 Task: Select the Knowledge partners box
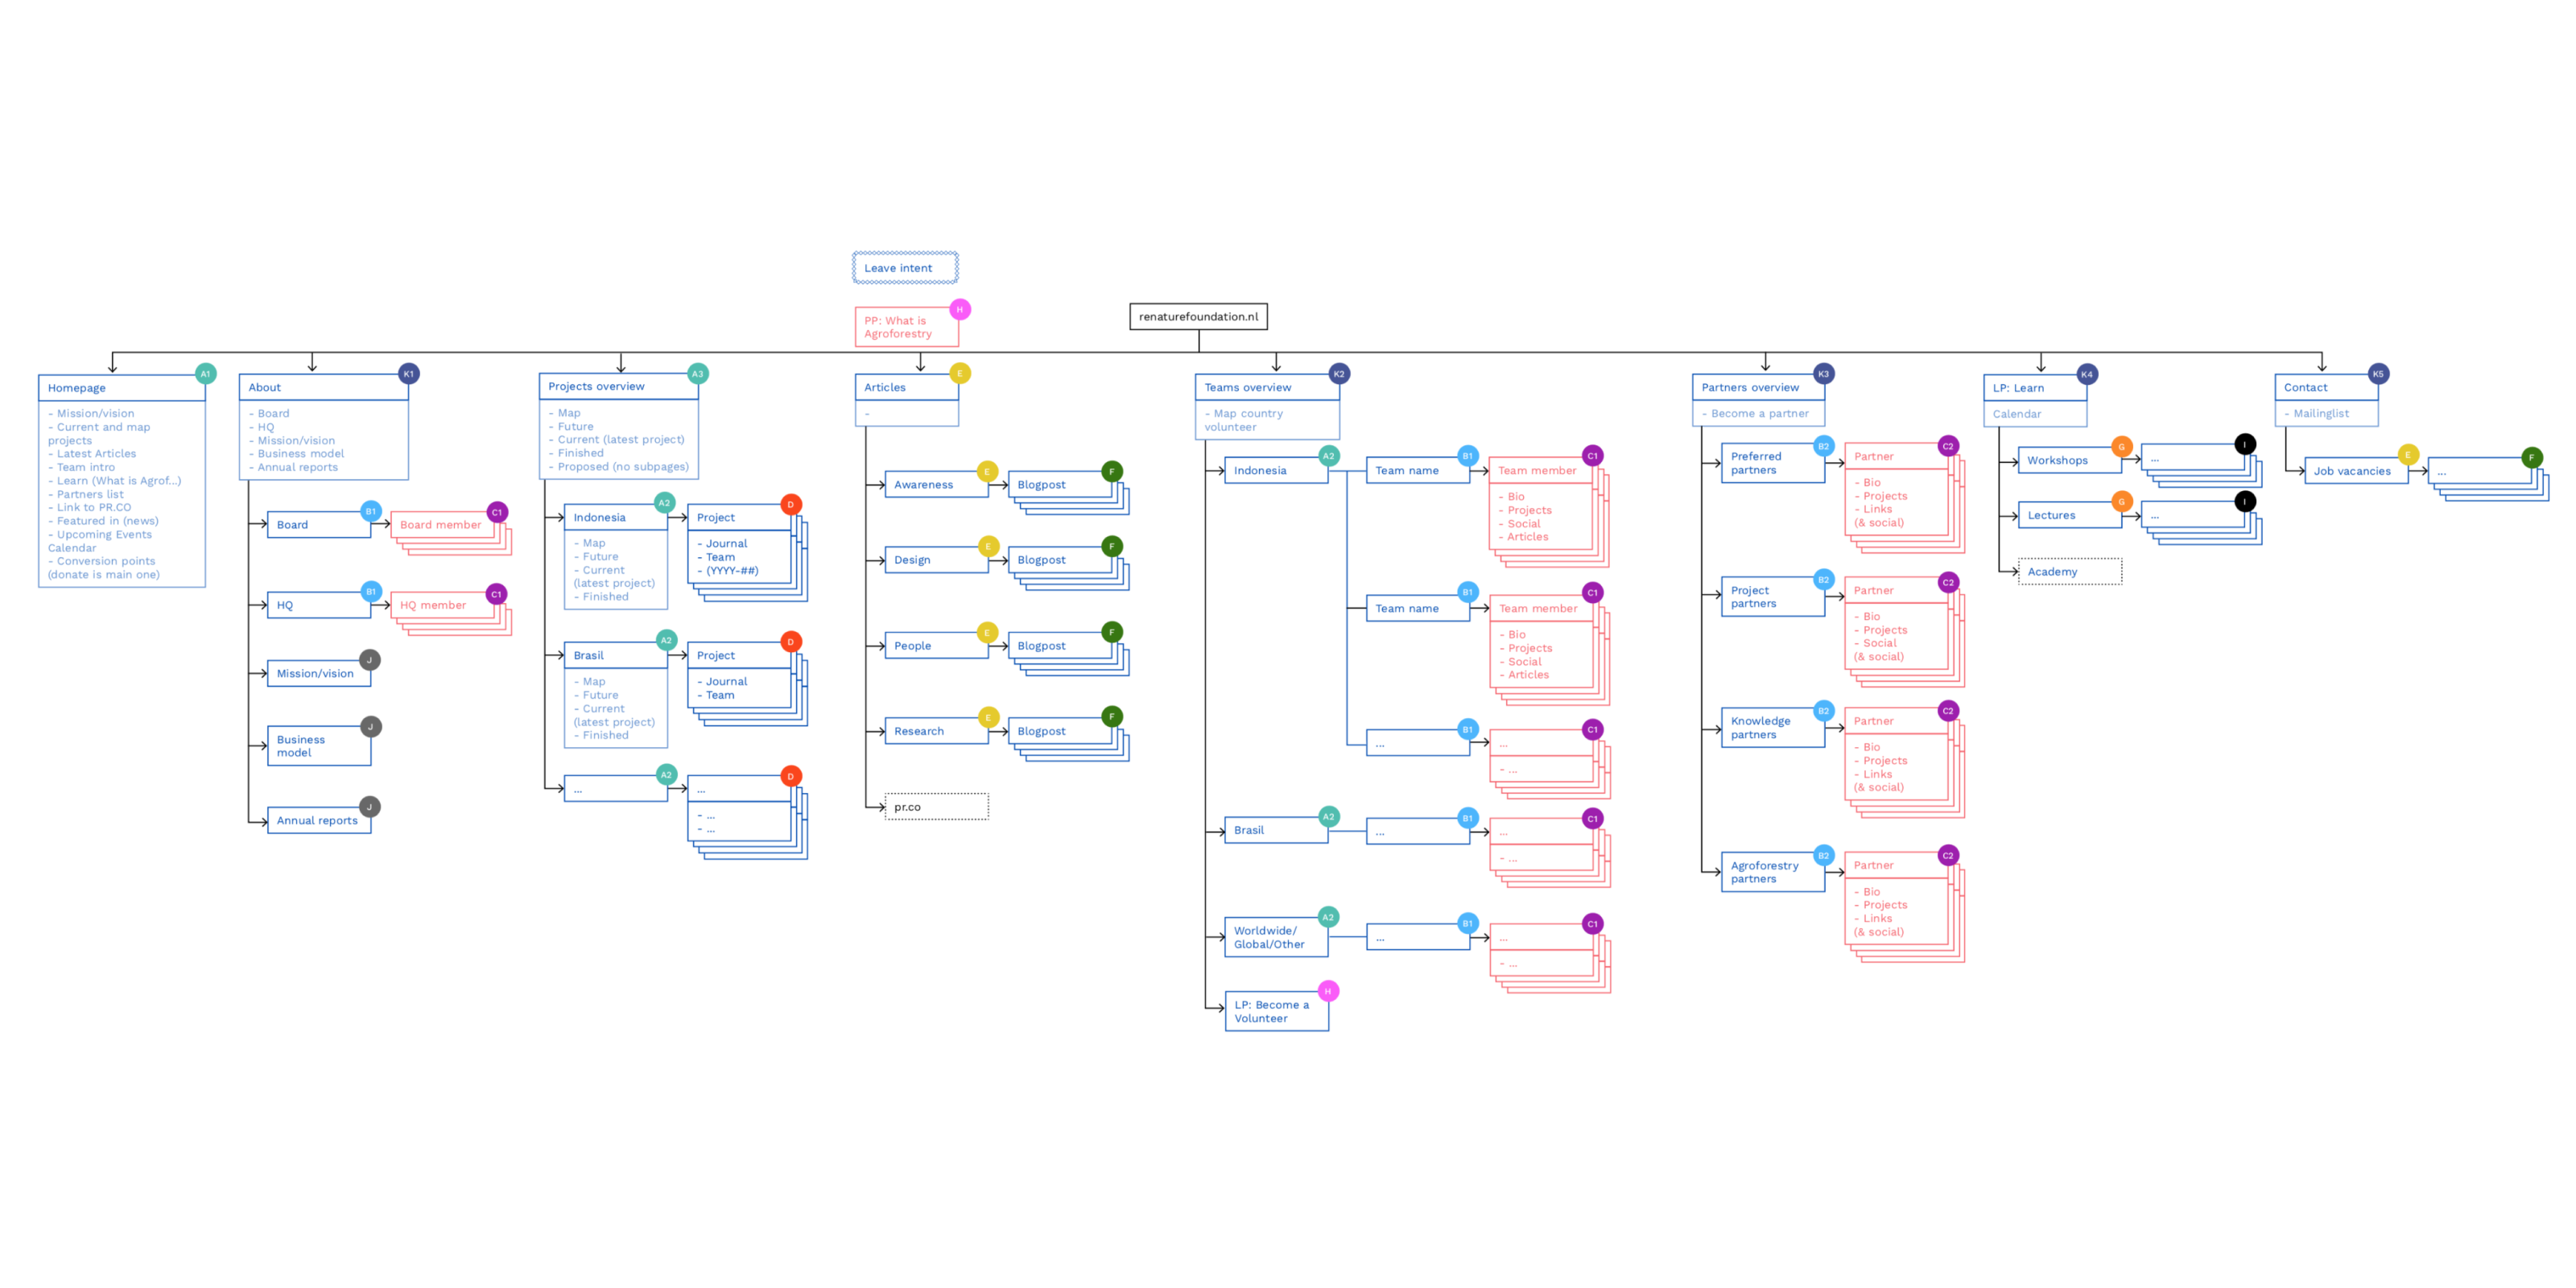(x=1773, y=728)
